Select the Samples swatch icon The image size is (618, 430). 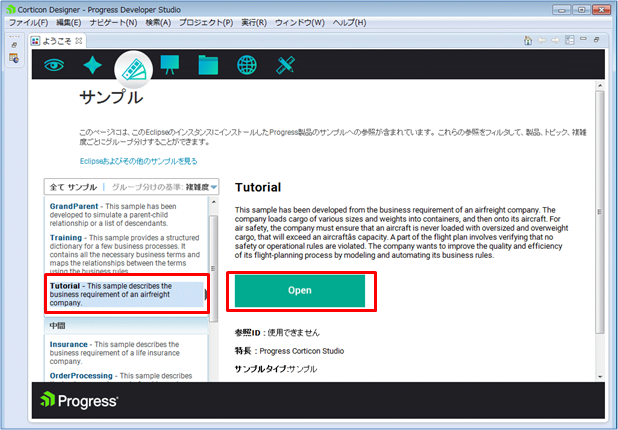[x=134, y=71]
